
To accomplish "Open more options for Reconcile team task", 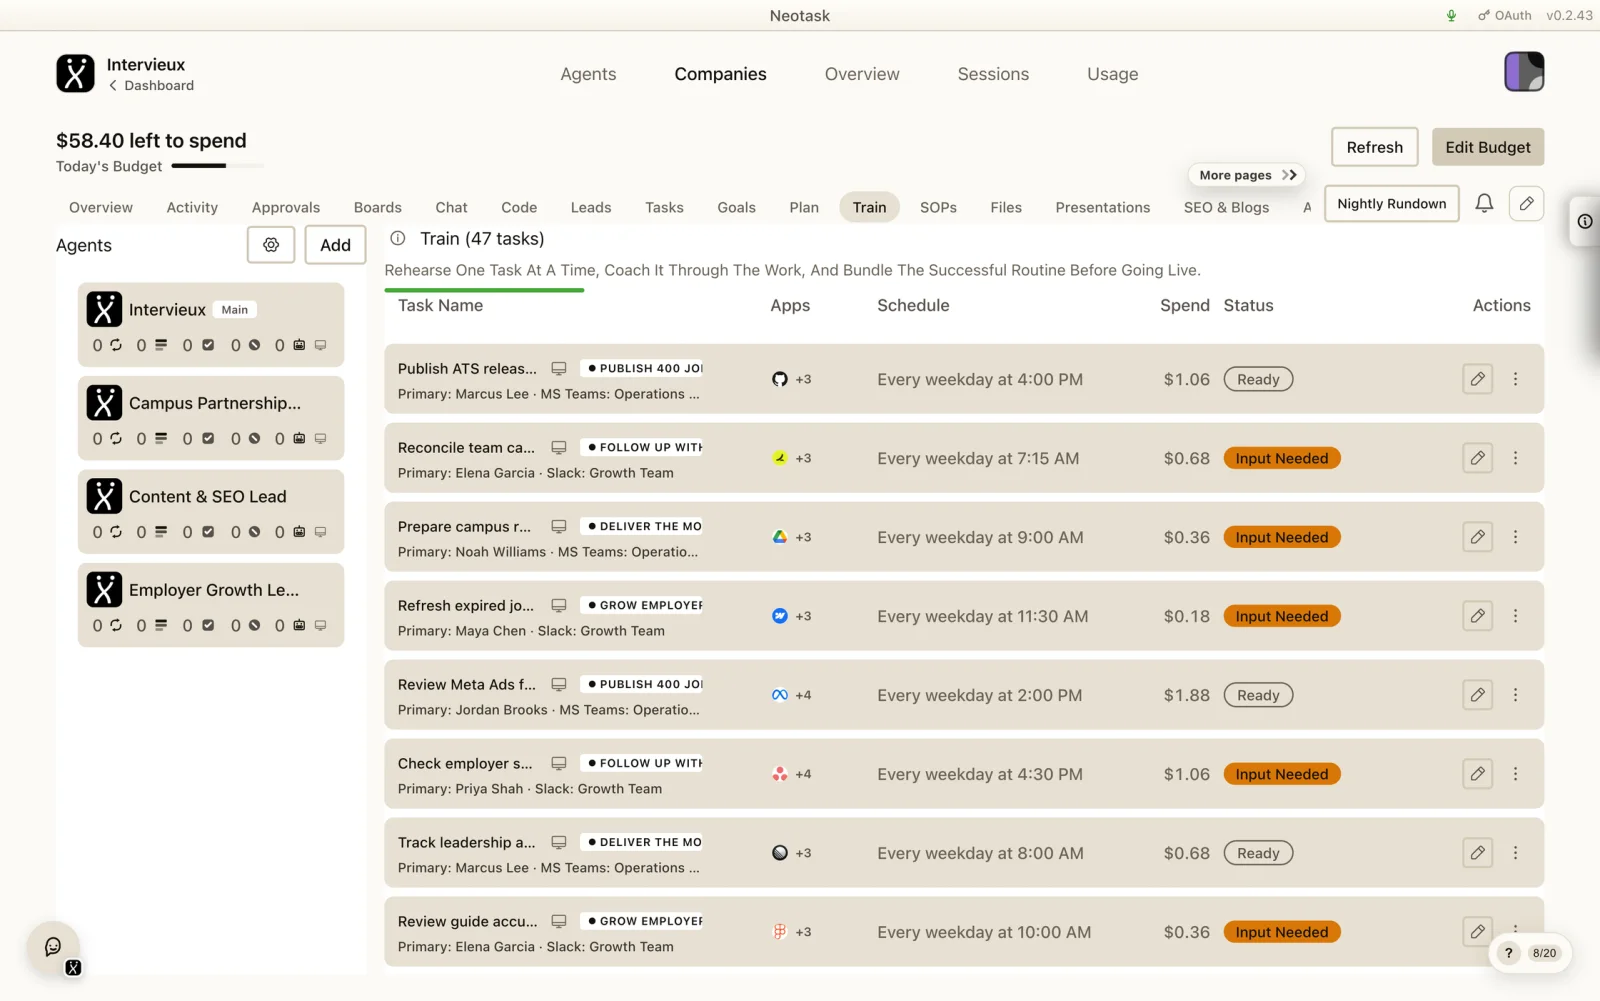I will click(1515, 458).
